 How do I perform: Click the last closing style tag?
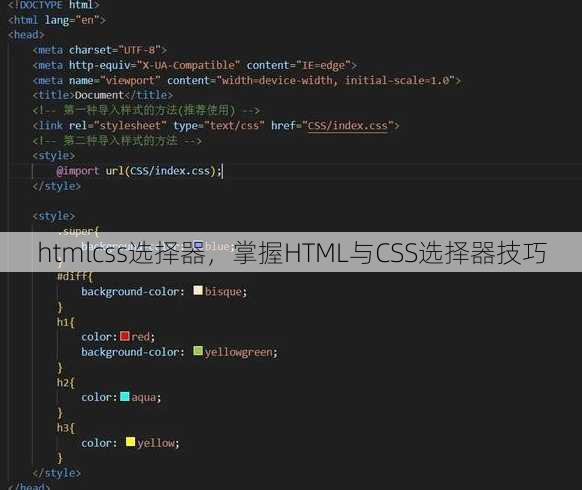56,473
